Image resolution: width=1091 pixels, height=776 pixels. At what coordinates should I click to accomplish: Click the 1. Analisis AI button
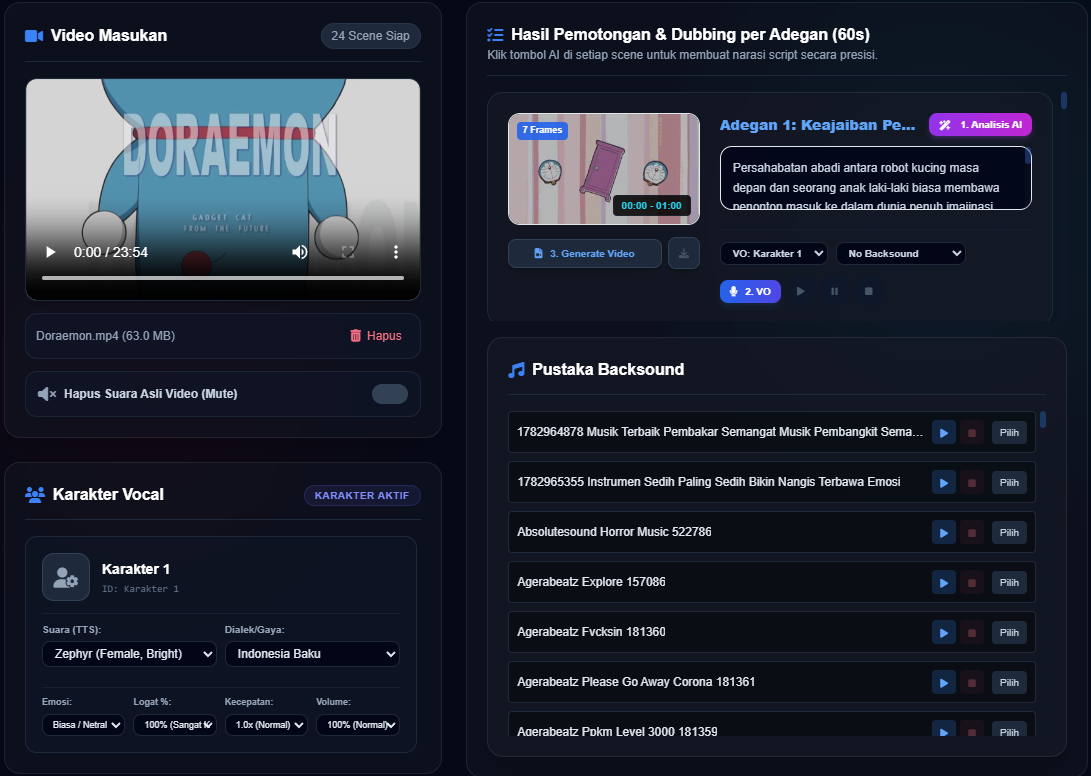(980, 125)
